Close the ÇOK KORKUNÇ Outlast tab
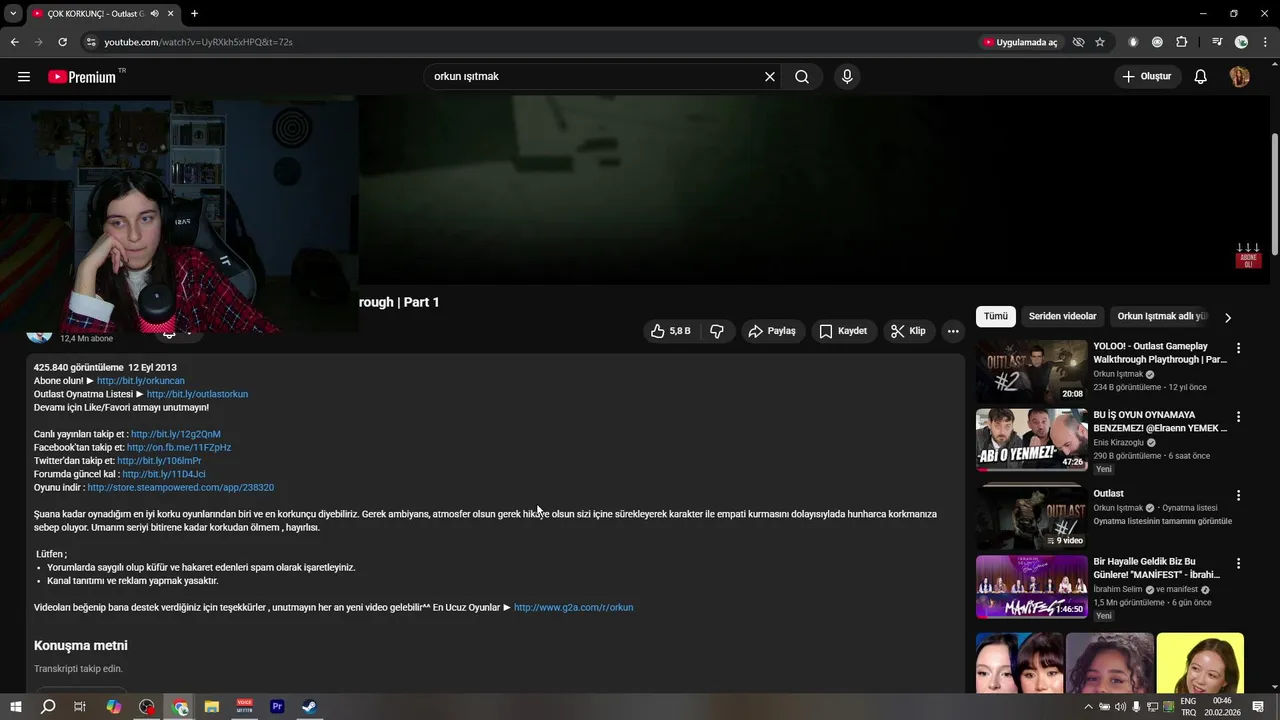1280x720 pixels. (x=170, y=13)
